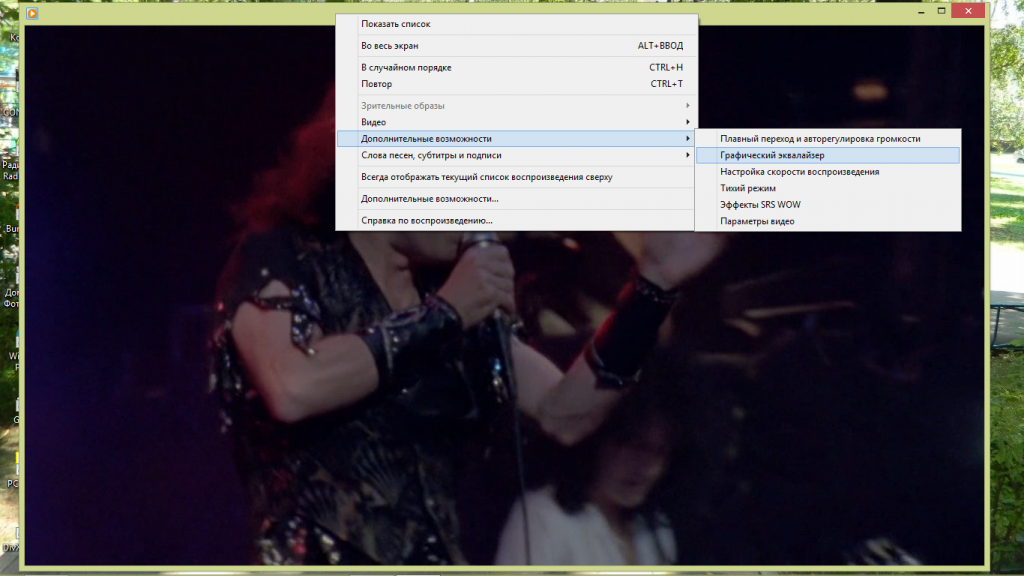The height and width of the screenshot is (576, 1024).
Task: Turn on "Повтор" repeat option
Action: 515,84
